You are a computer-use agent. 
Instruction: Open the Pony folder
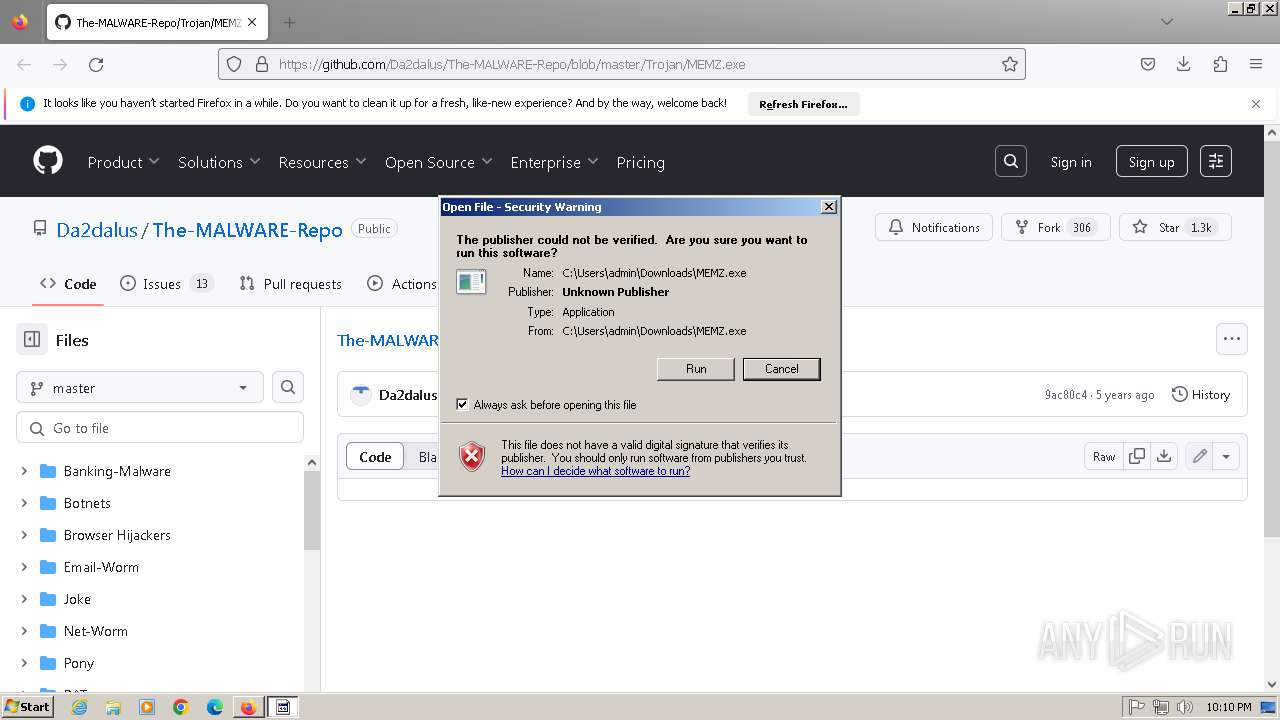[x=79, y=663]
